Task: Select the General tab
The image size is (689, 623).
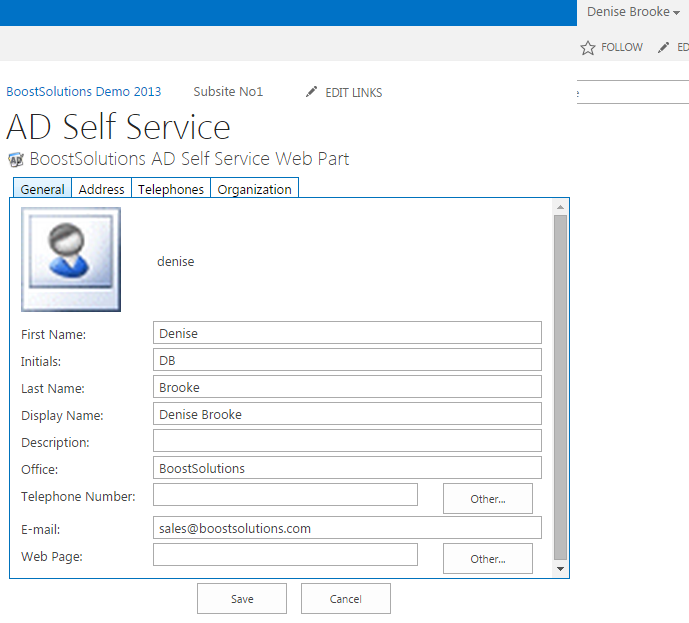Action: point(42,189)
